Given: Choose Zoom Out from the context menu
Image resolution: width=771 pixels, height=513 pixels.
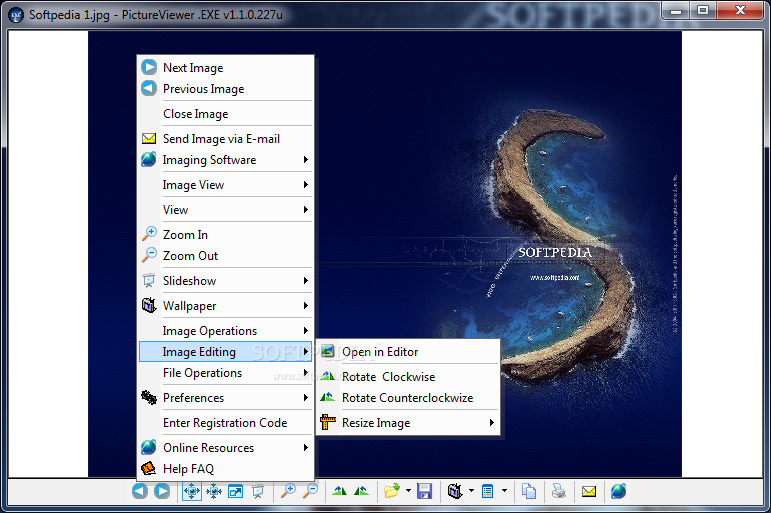Looking at the screenshot, I should tap(226, 256).
